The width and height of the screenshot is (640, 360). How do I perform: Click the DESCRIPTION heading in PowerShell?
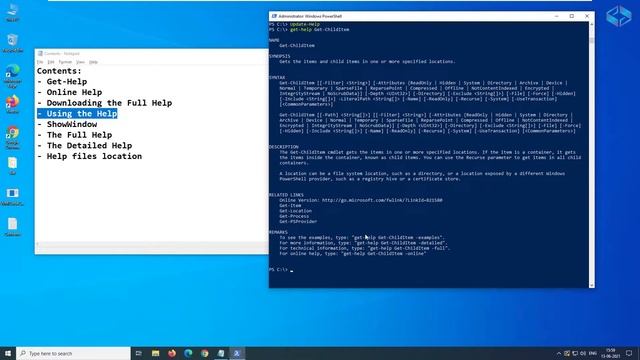pos(283,147)
